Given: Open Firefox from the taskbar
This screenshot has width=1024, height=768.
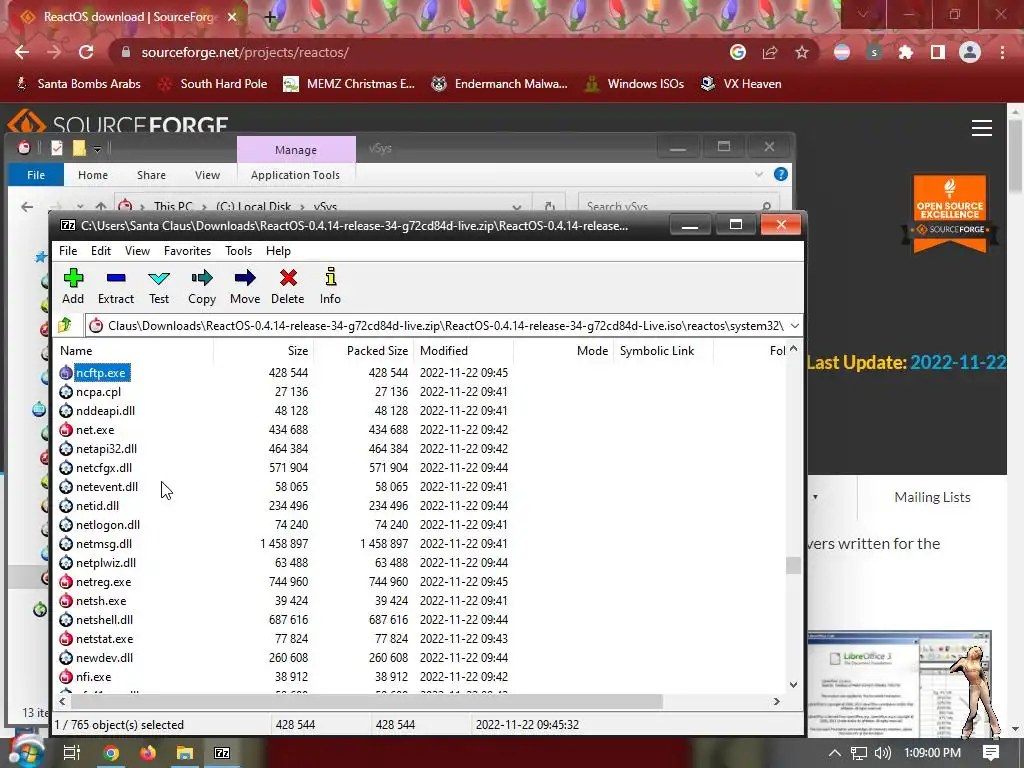Looking at the screenshot, I should coord(148,753).
